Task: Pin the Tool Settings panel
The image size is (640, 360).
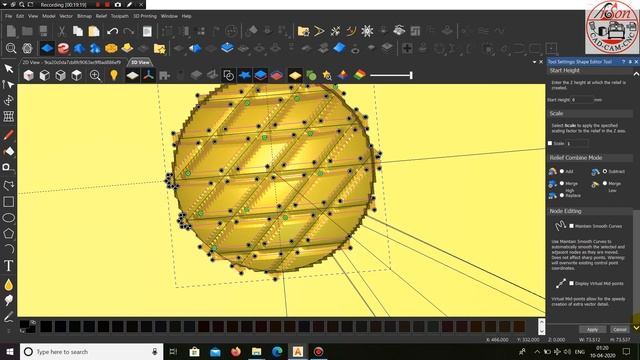Action: (630, 62)
